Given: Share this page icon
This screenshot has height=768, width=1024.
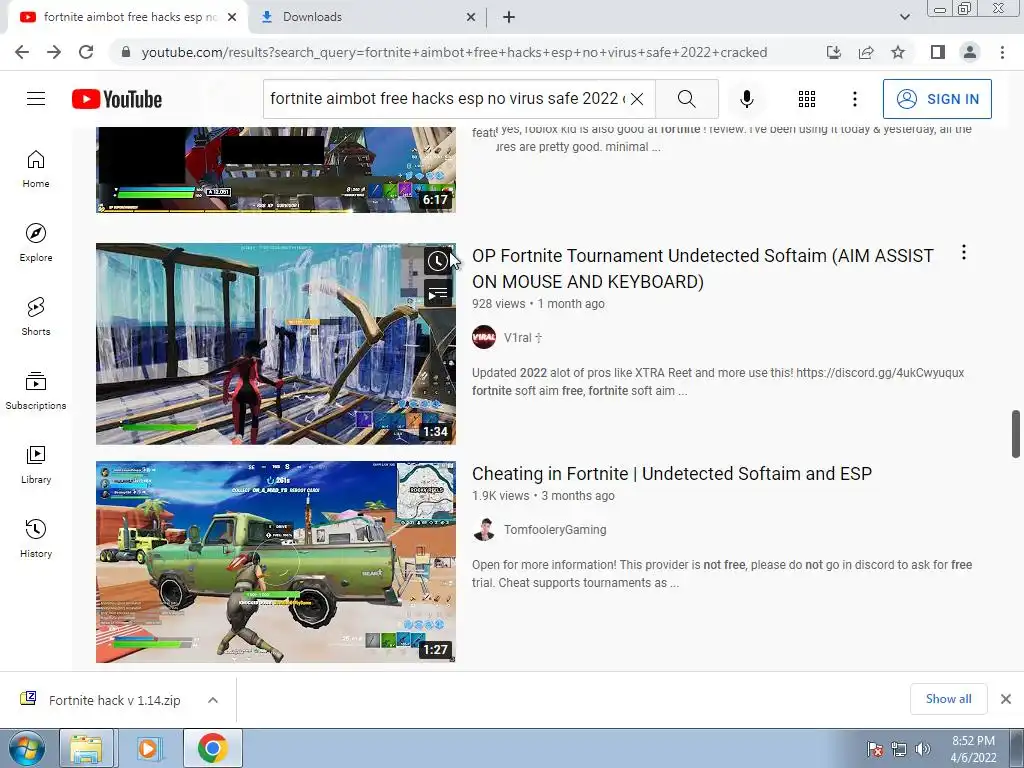Looking at the screenshot, I should [866, 52].
